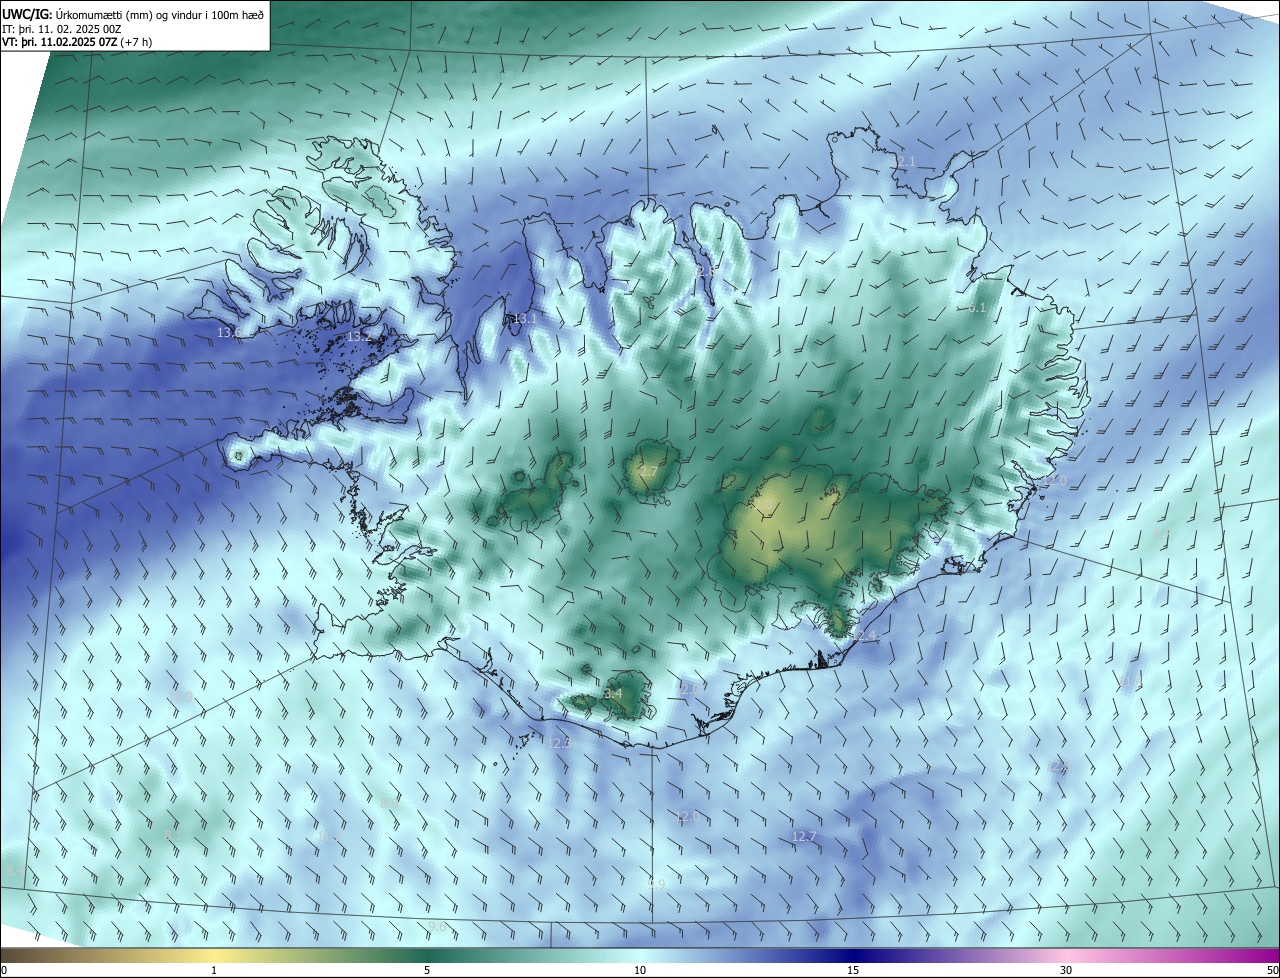Click the '50' label on the color scale
1280x978 pixels.
1272,970
